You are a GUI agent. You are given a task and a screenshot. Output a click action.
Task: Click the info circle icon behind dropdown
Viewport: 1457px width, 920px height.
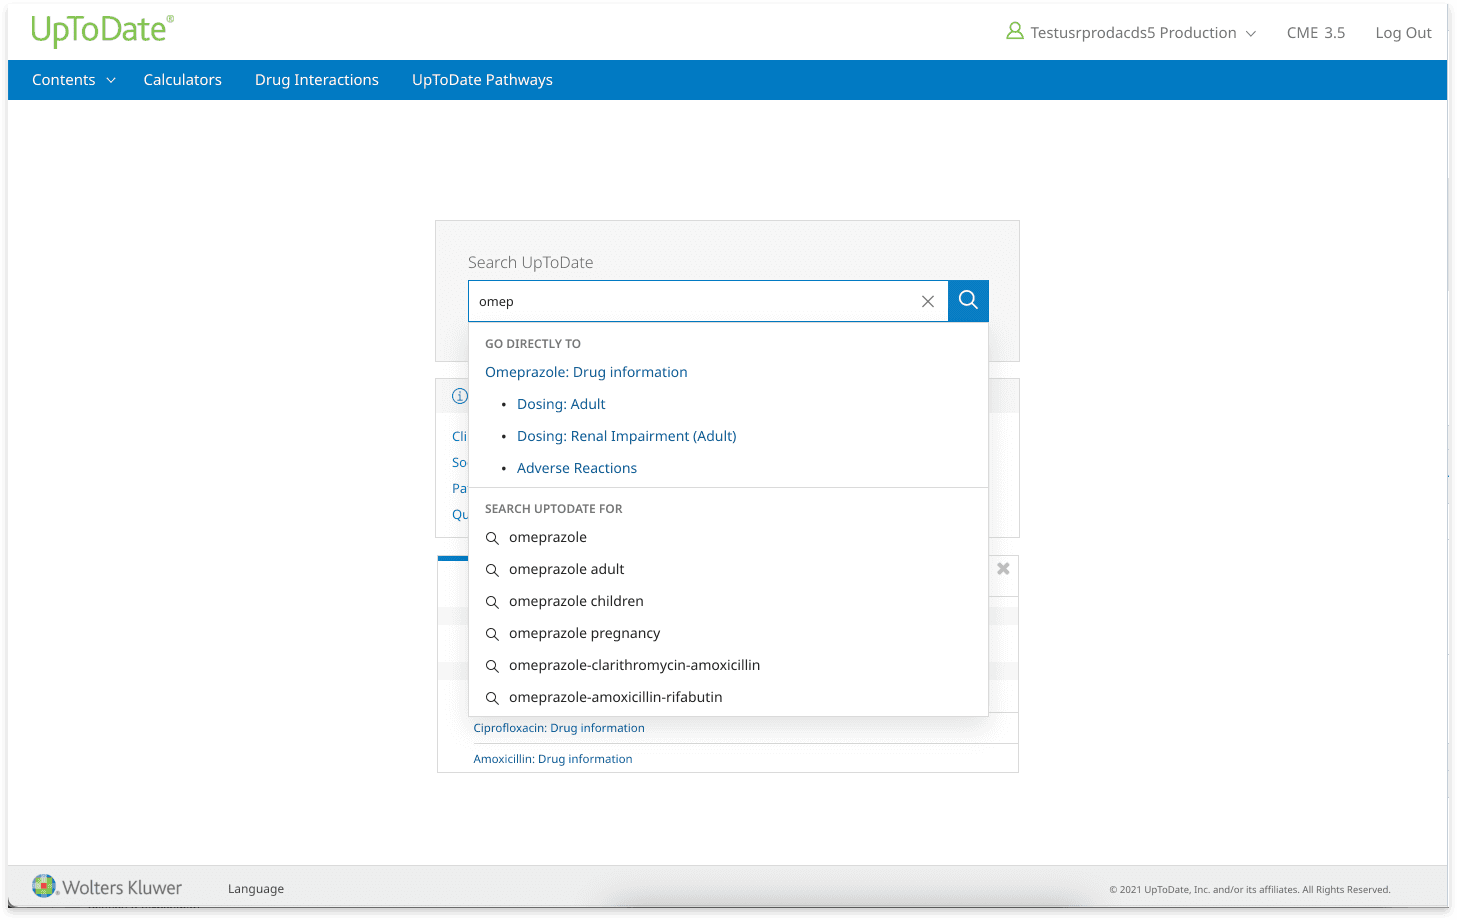pyautogui.click(x=459, y=396)
